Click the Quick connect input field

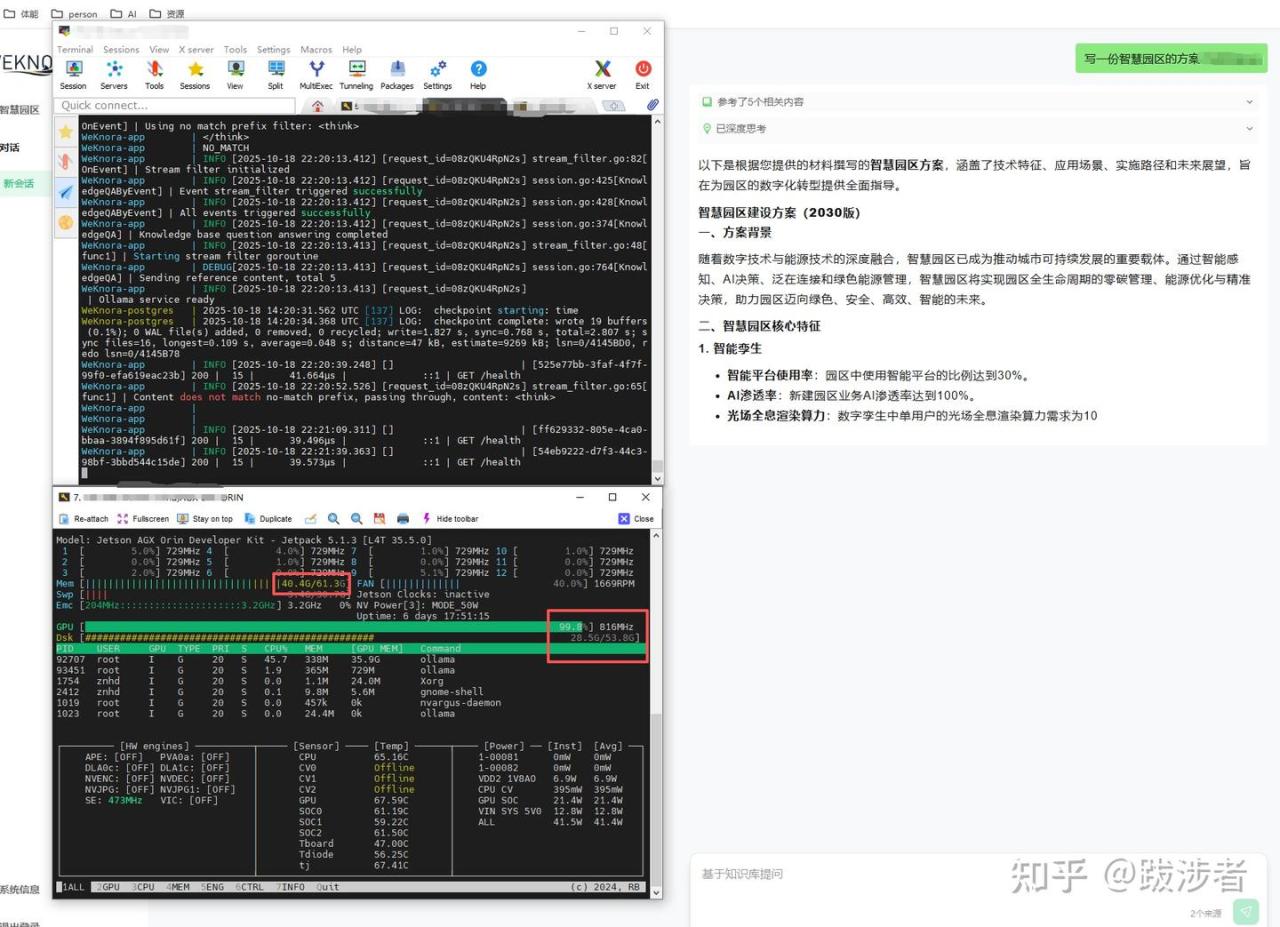175,105
